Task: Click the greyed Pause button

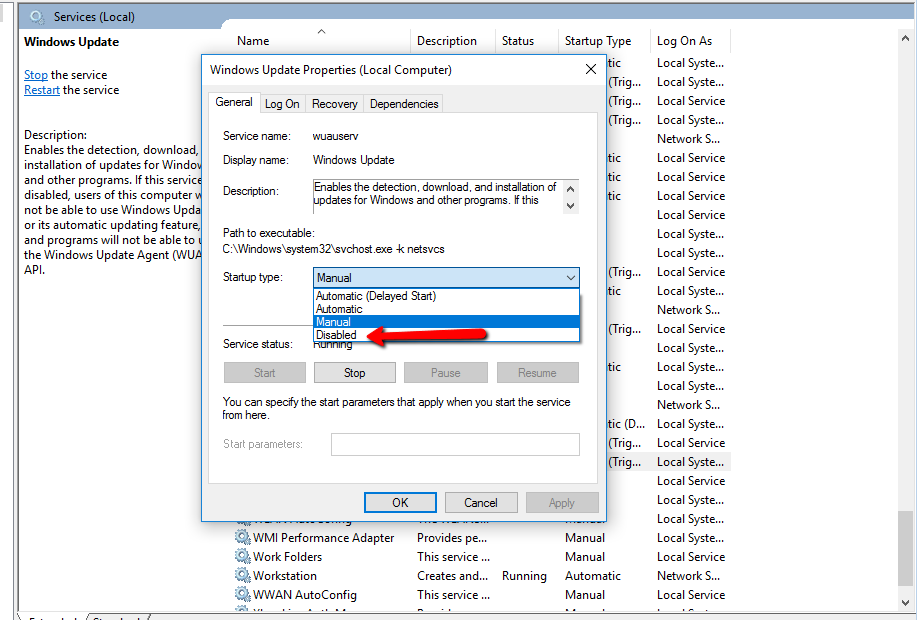Action: (x=446, y=373)
